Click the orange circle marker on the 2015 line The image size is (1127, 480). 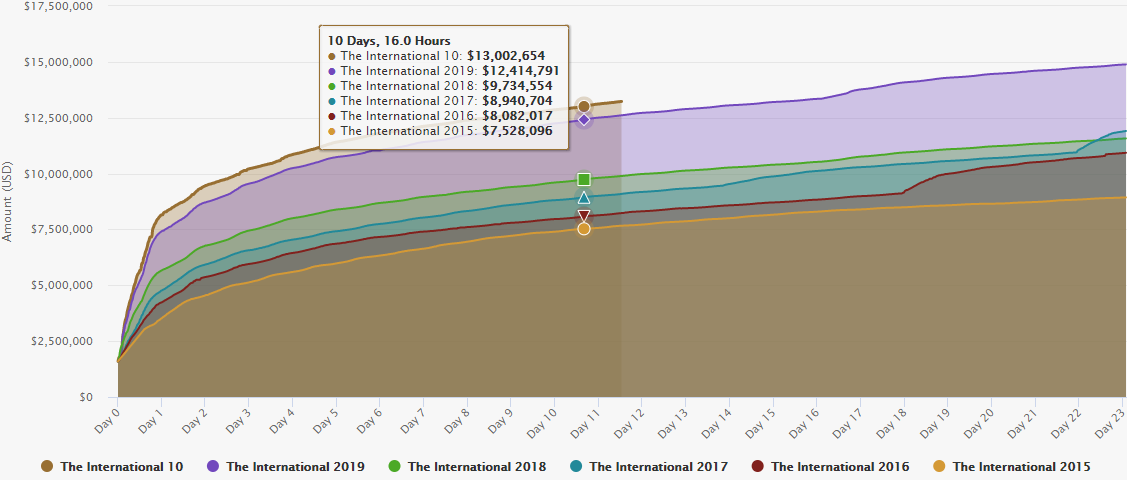[x=584, y=229]
